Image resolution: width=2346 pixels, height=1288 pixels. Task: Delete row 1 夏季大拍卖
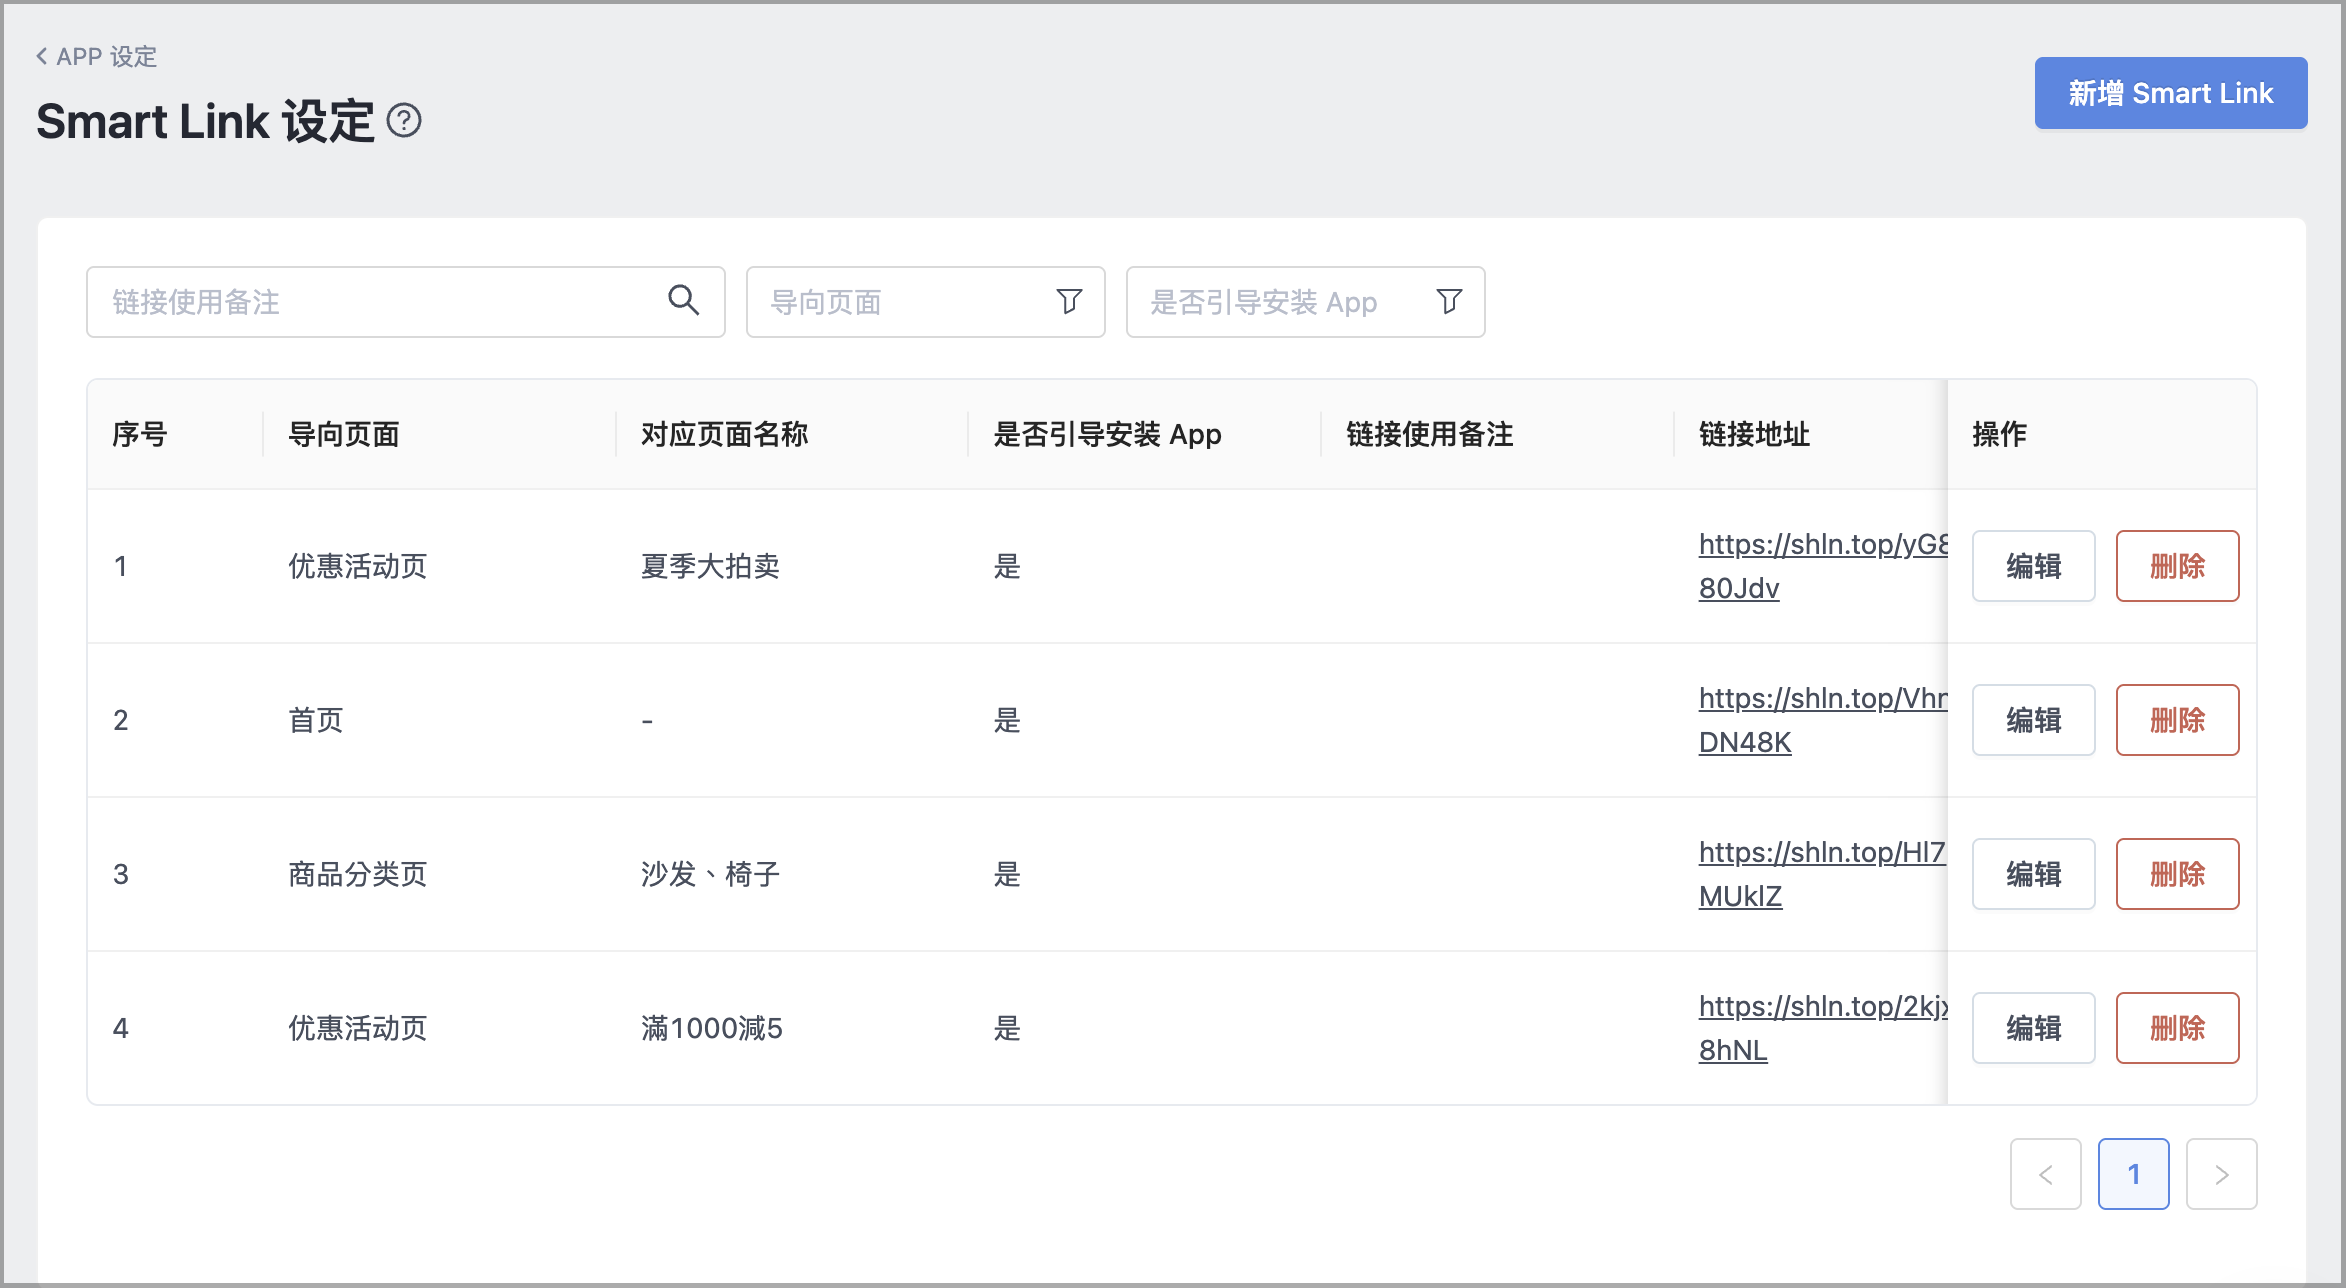(x=2178, y=566)
